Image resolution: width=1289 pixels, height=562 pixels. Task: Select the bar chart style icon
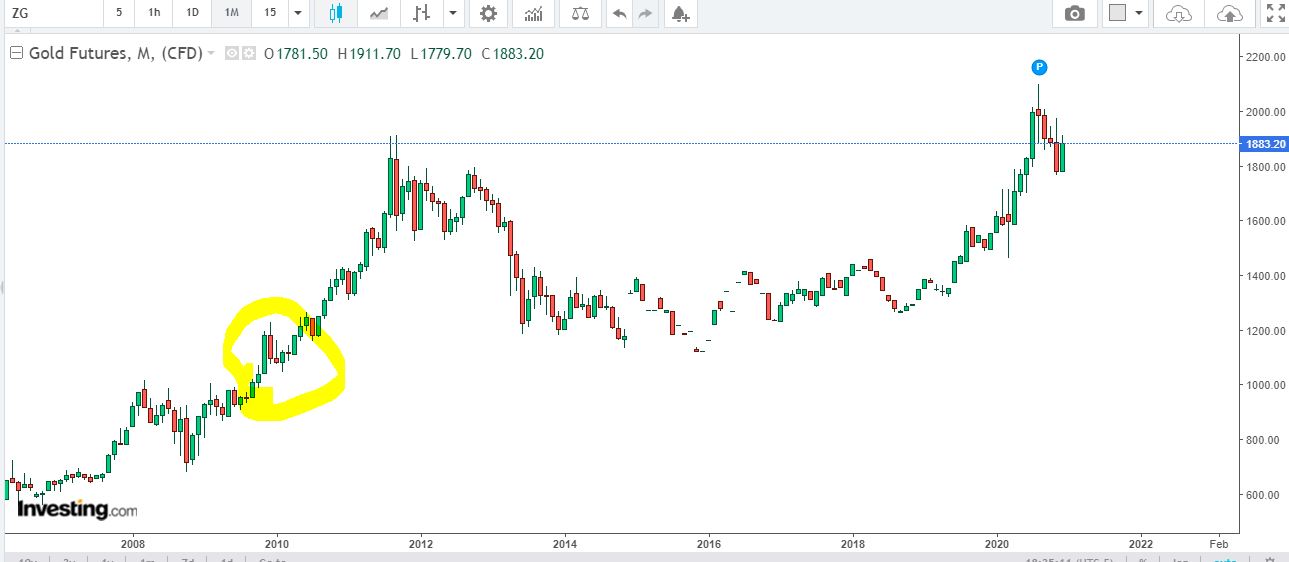pyautogui.click(x=422, y=13)
